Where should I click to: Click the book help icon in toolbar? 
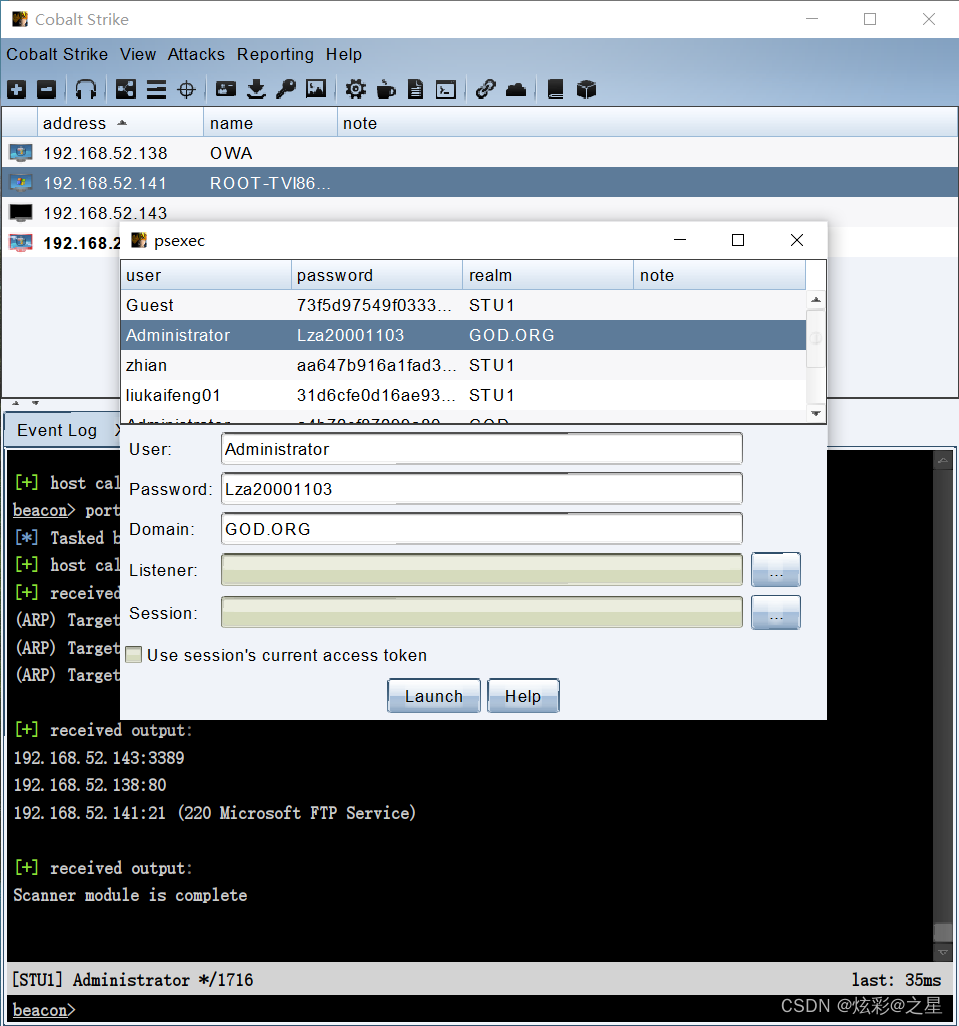click(x=555, y=89)
